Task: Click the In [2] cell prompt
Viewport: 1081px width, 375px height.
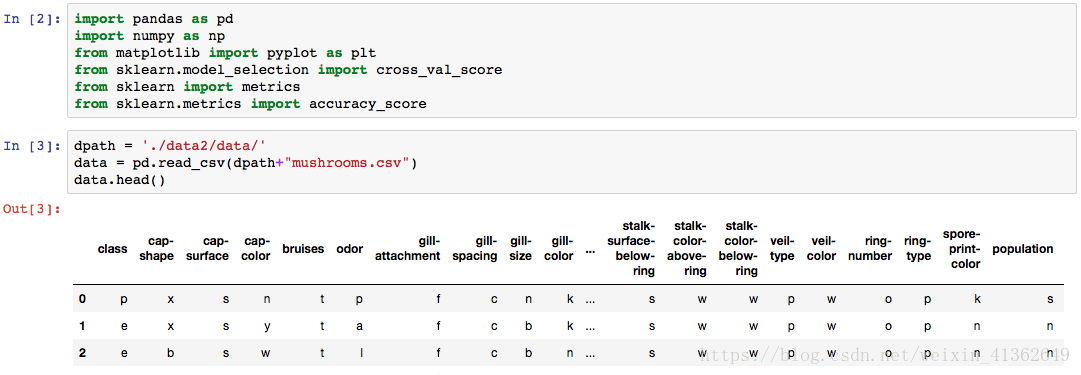Action: coord(32,19)
